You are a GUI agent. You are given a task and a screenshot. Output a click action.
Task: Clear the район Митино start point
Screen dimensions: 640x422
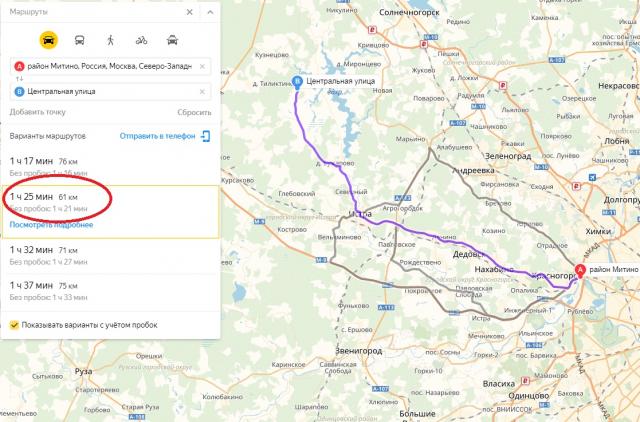pyautogui.click(x=202, y=66)
